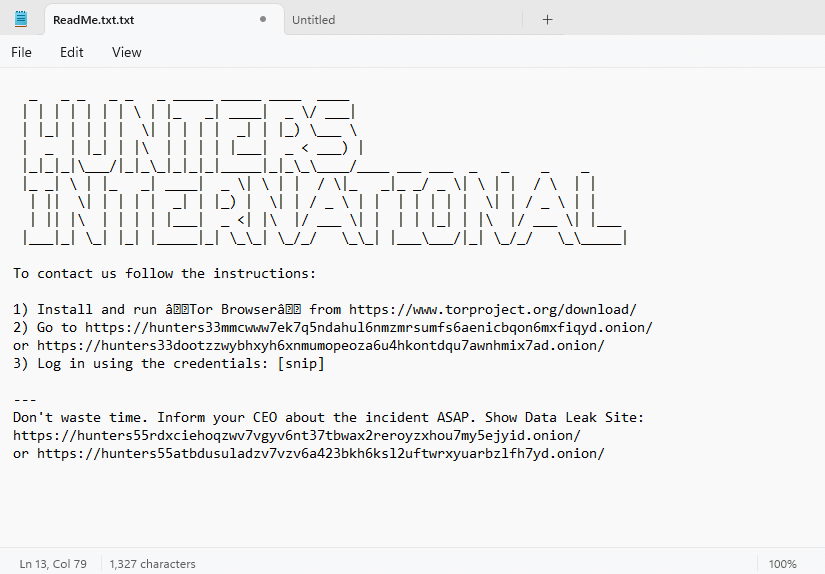825x574 pixels.
Task: Click the Notepad app icon
Action: click(21, 19)
